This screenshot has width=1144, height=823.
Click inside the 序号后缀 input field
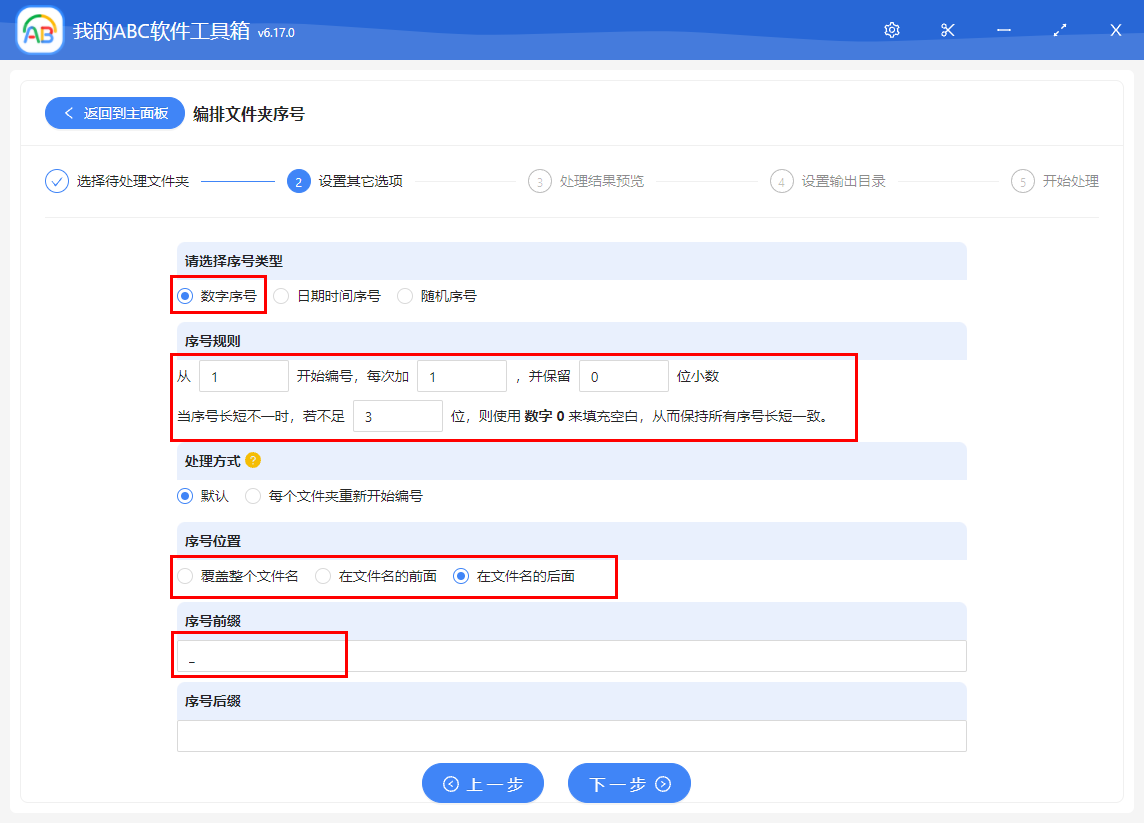tap(571, 735)
